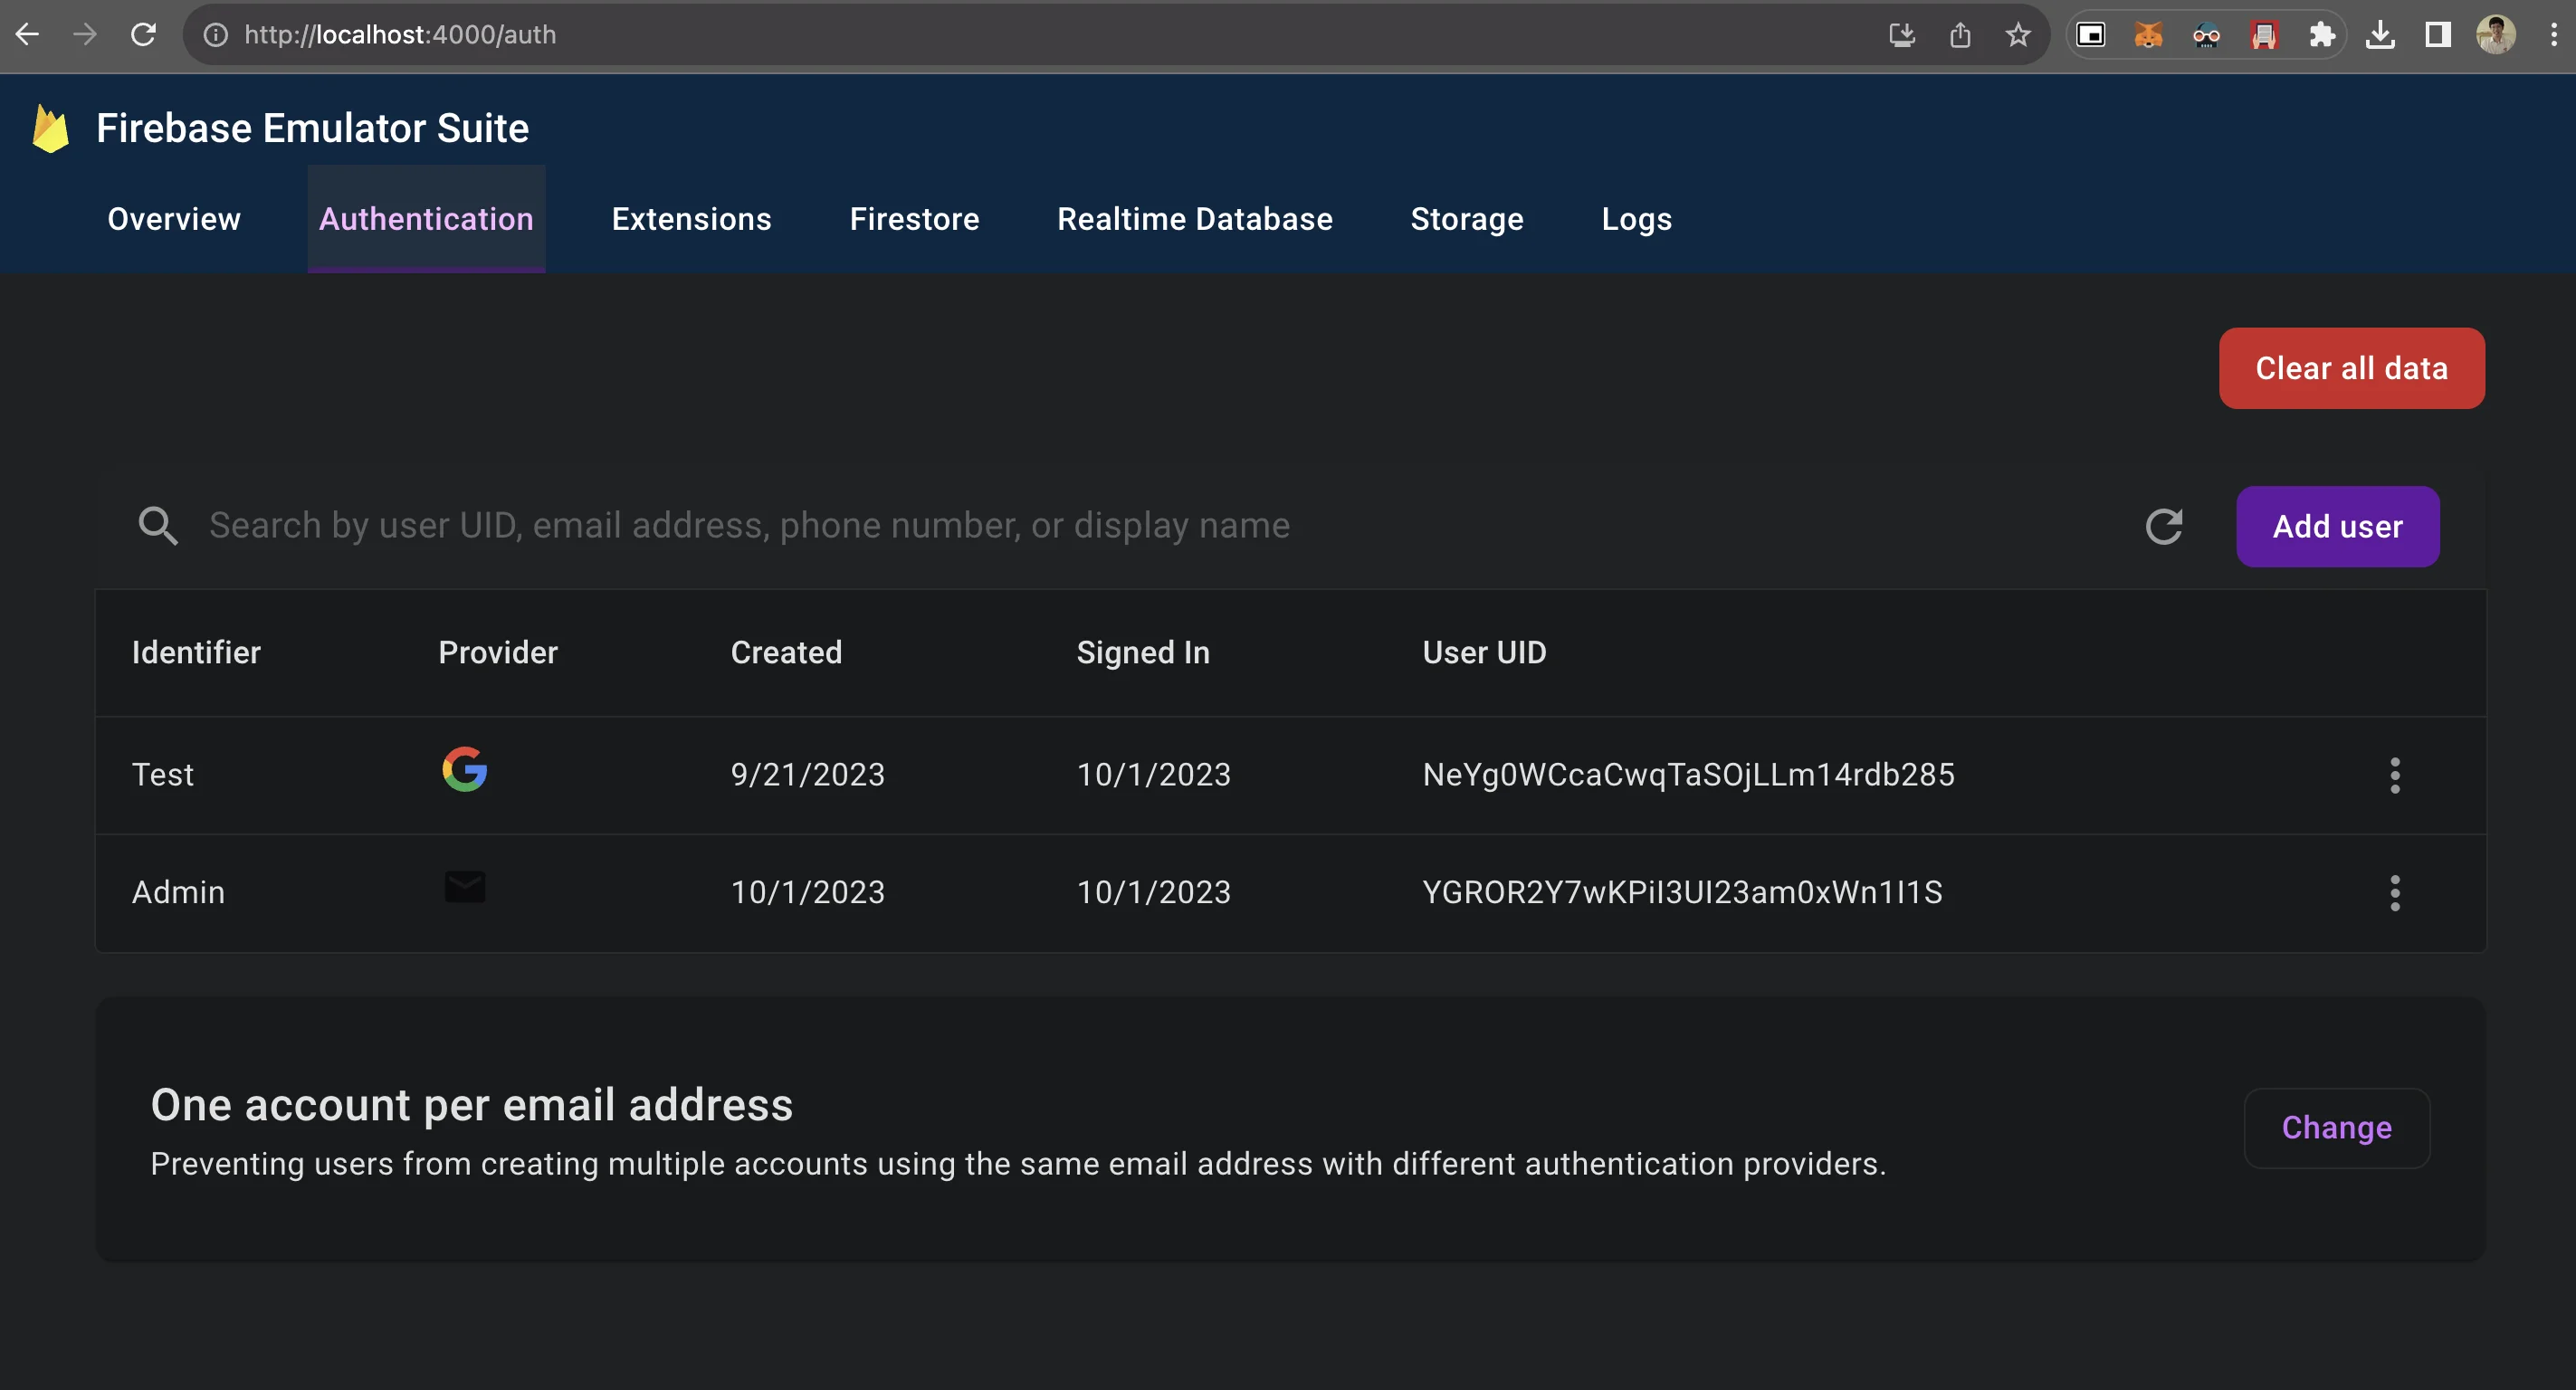Open the MetaMask fox extension
The width and height of the screenshot is (2576, 1390).
[2148, 35]
